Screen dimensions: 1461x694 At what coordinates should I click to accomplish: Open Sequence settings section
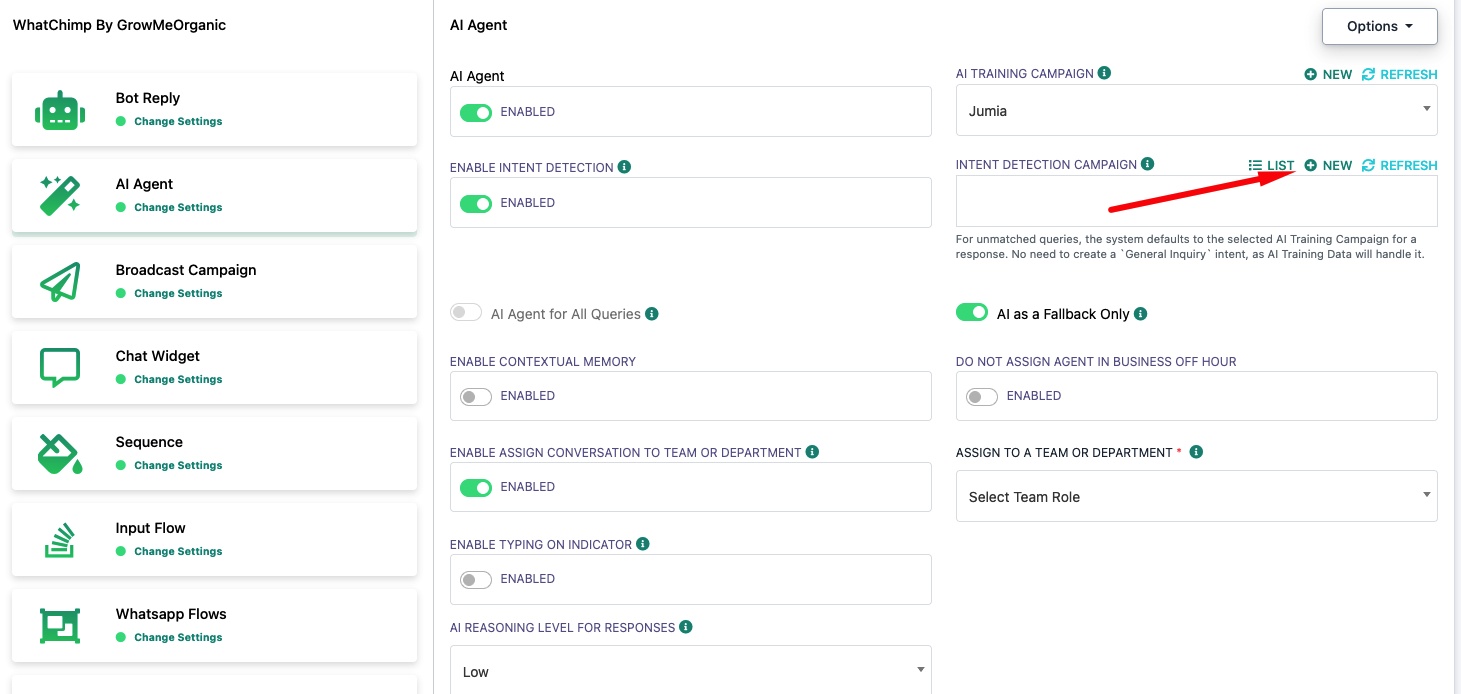click(214, 453)
